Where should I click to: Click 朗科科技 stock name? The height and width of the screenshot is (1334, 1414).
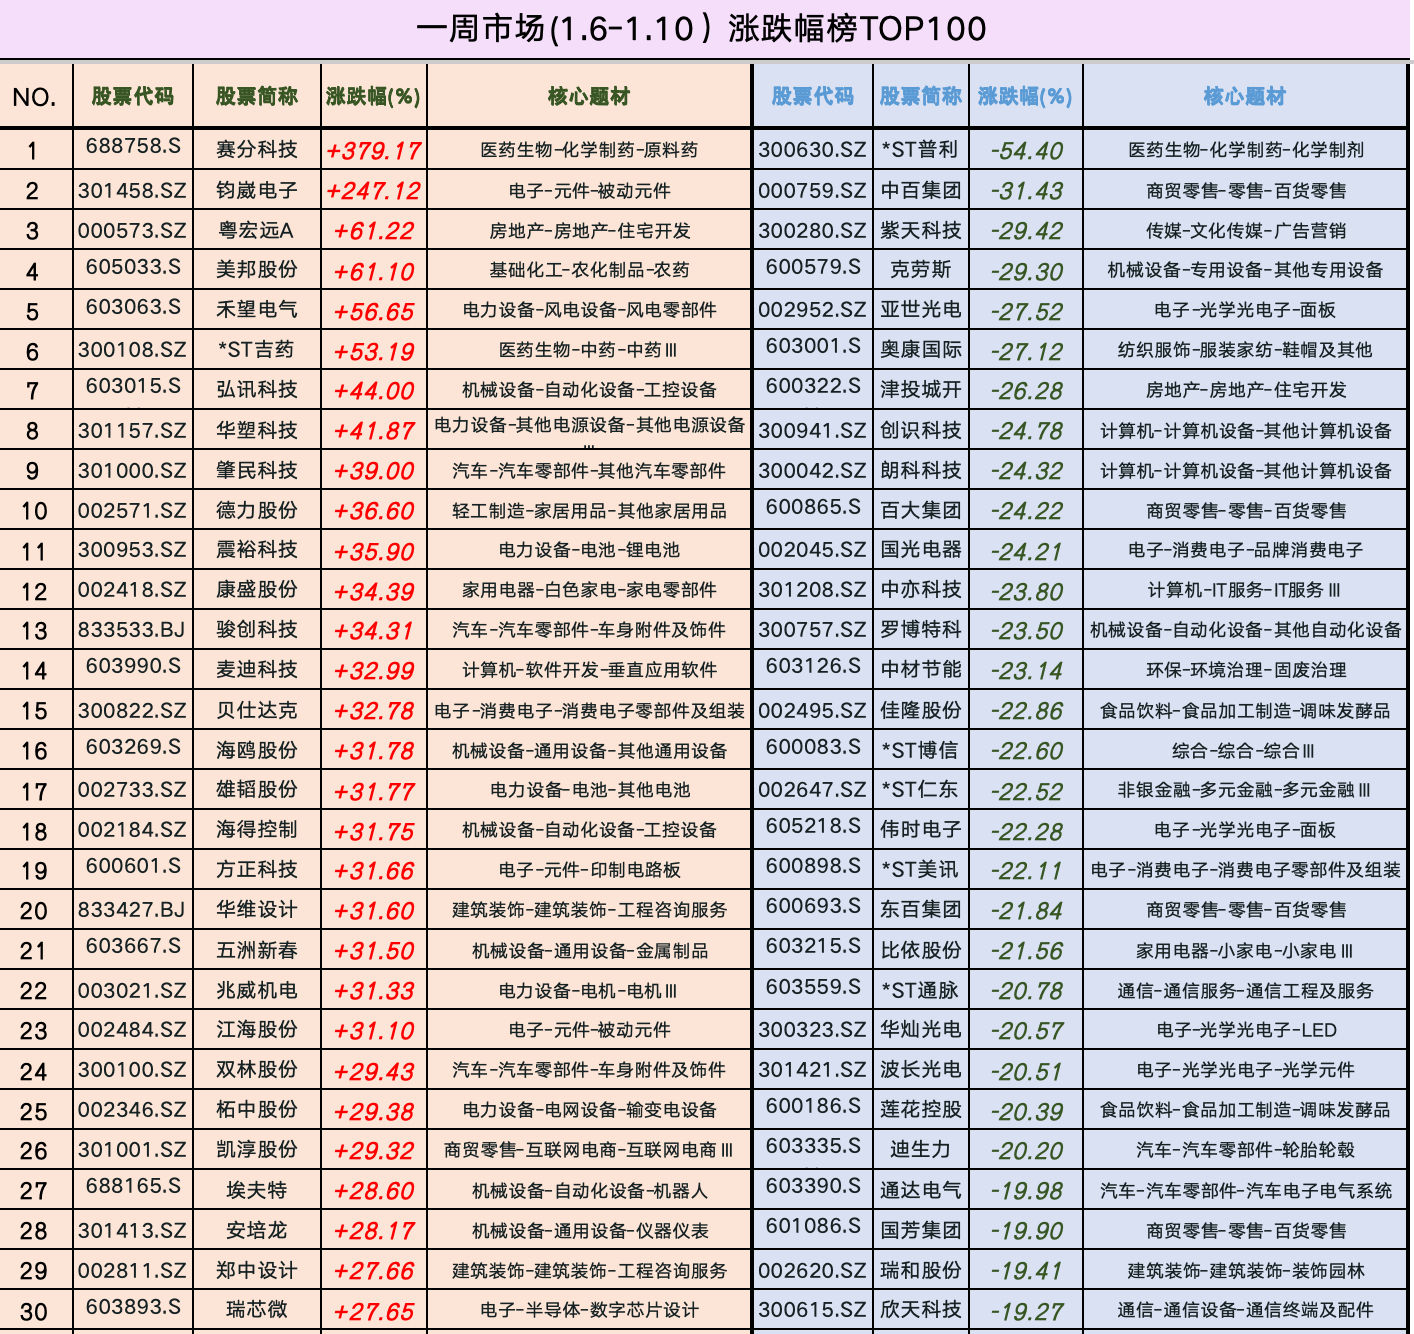[x=921, y=470]
